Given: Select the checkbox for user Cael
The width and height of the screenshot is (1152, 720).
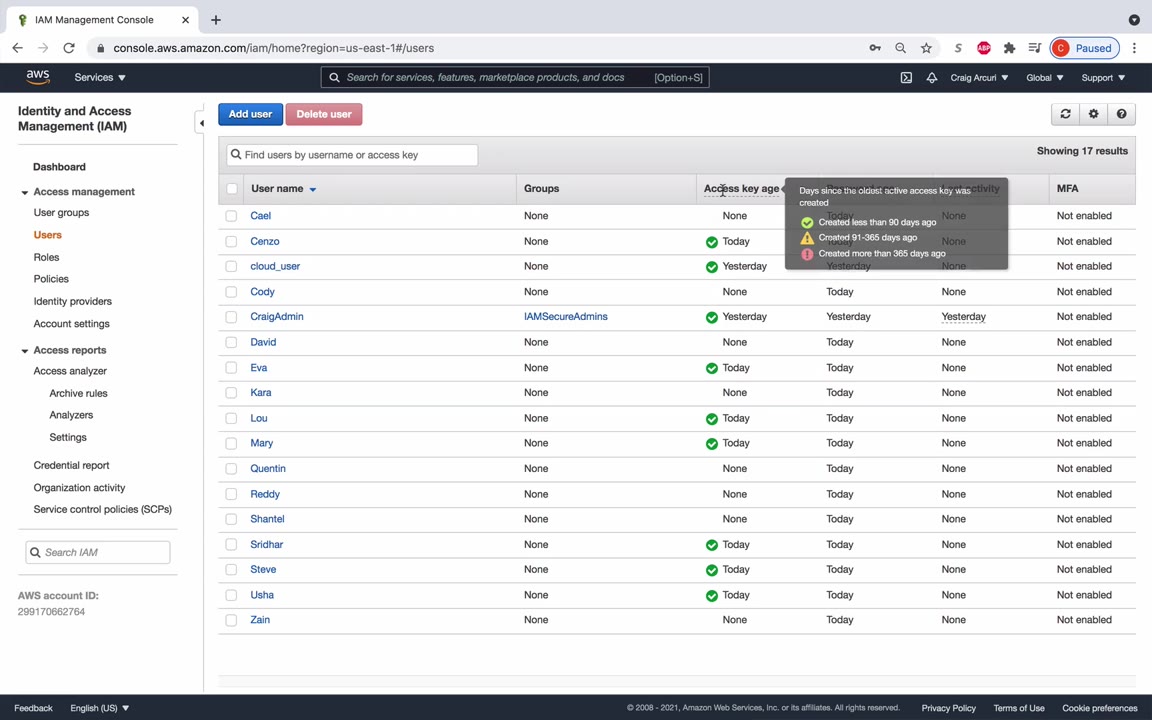Looking at the screenshot, I should click(x=231, y=216).
